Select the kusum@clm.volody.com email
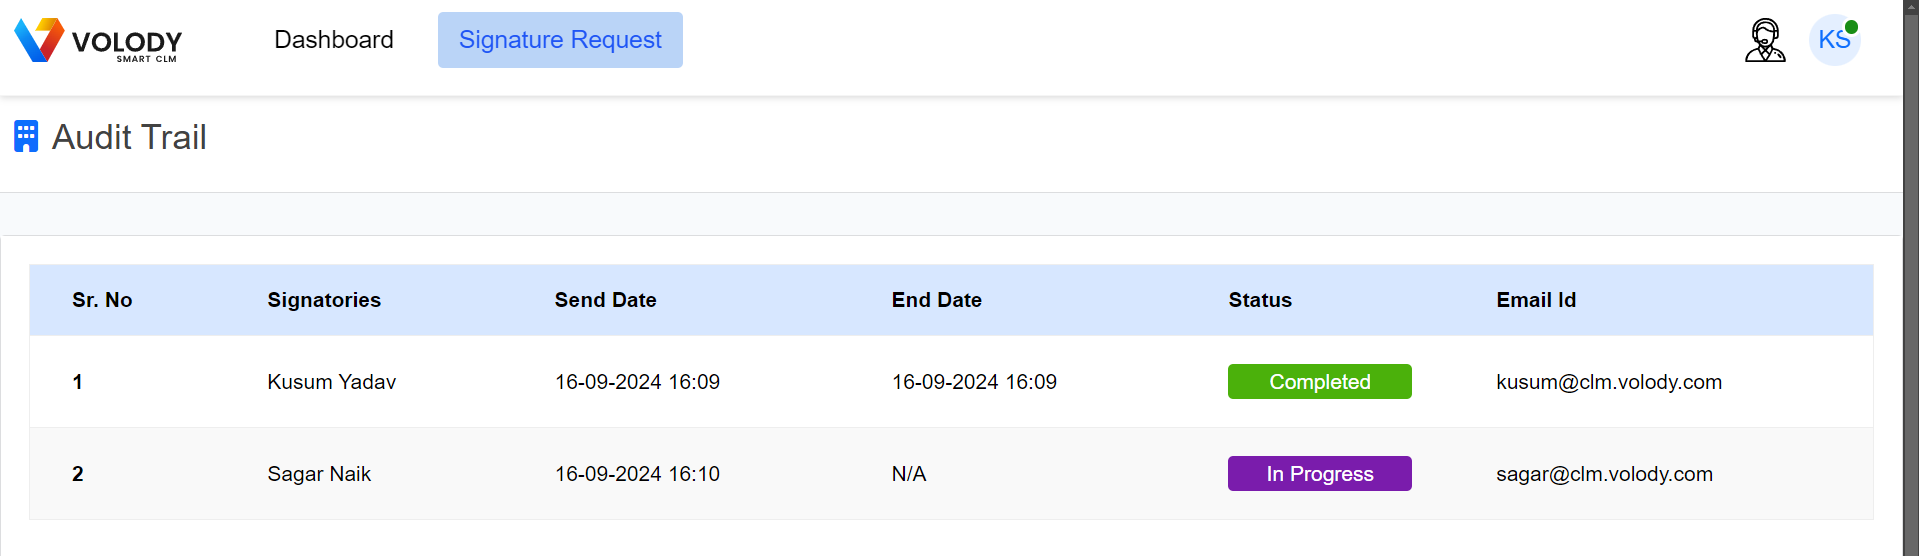Screen dimensions: 1919x556 pyautogui.click(x=1609, y=382)
